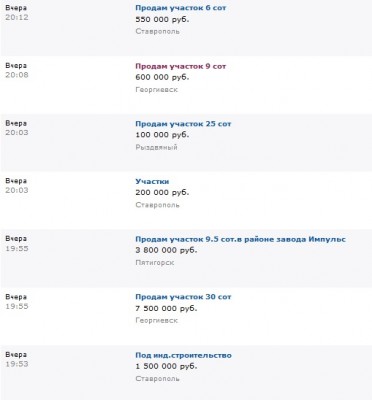Click the Вчера 20:12 timestamp
The height and width of the screenshot is (400, 372).
(17, 12)
